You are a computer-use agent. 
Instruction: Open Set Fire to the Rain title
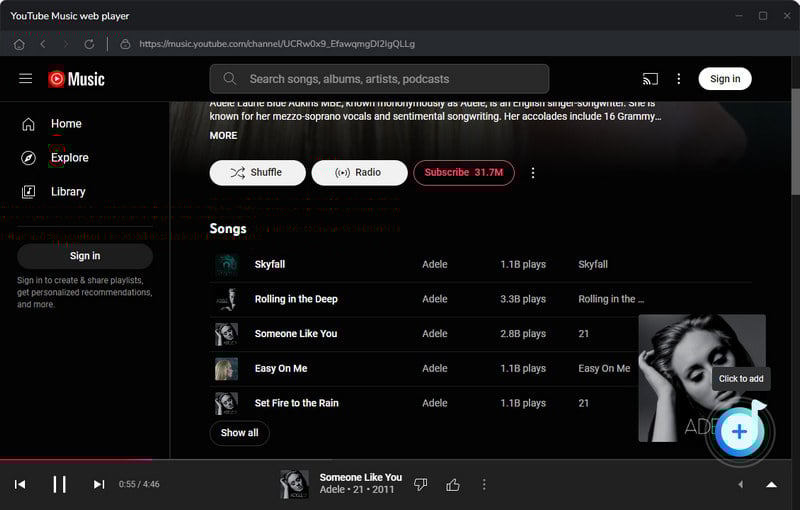296,403
